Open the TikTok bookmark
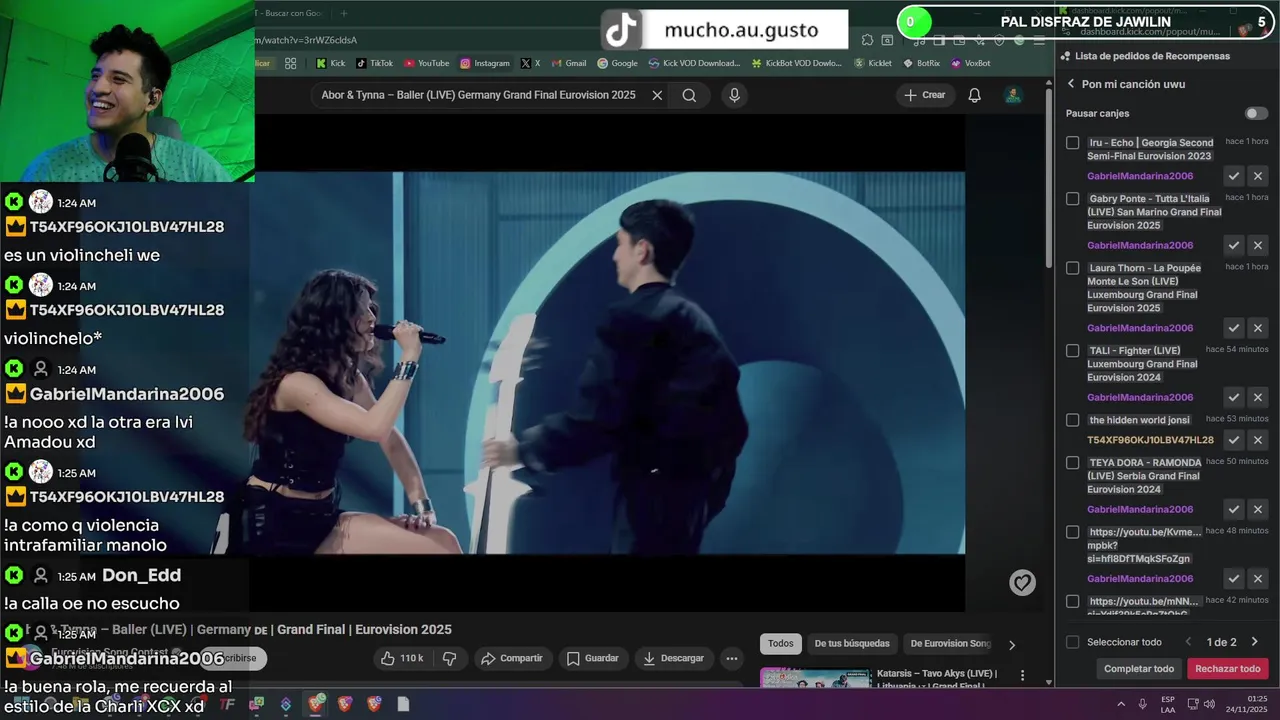Image resolution: width=1280 pixels, height=720 pixels. click(x=375, y=63)
